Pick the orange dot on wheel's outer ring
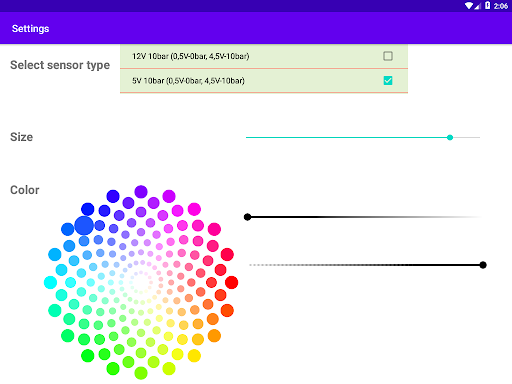Viewport: 512px width, 384px height. [x=214, y=336]
